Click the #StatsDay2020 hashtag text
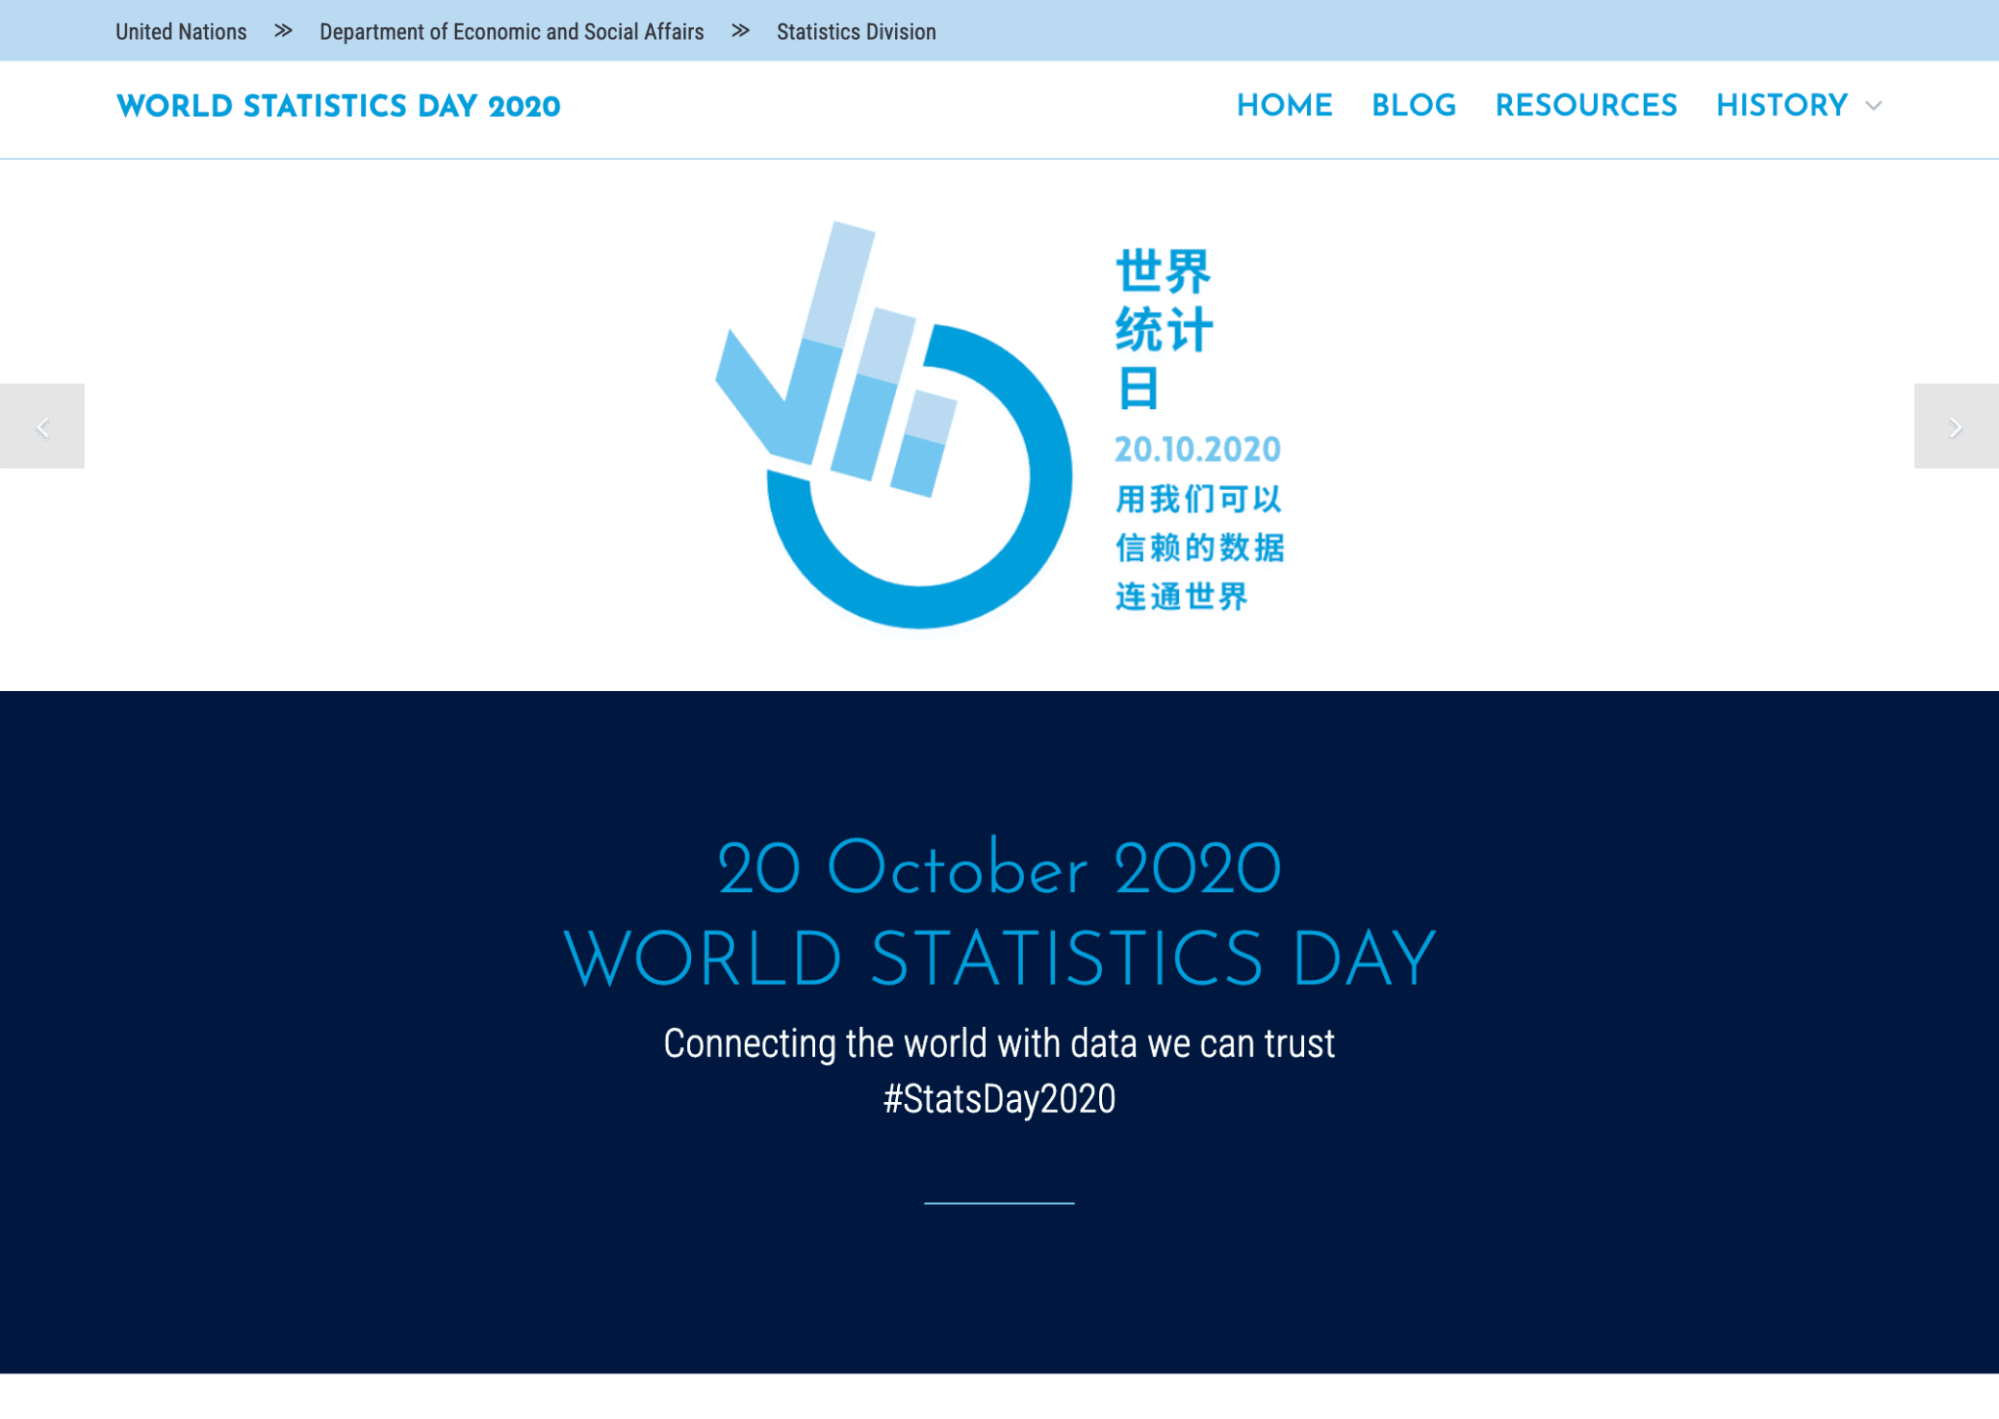 (999, 1099)
